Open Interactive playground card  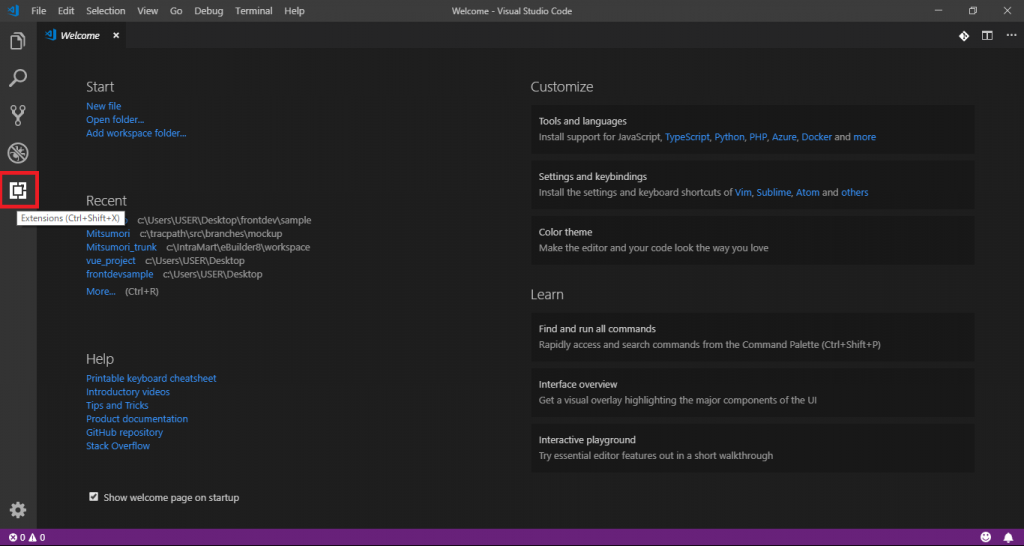pos(752,448)
